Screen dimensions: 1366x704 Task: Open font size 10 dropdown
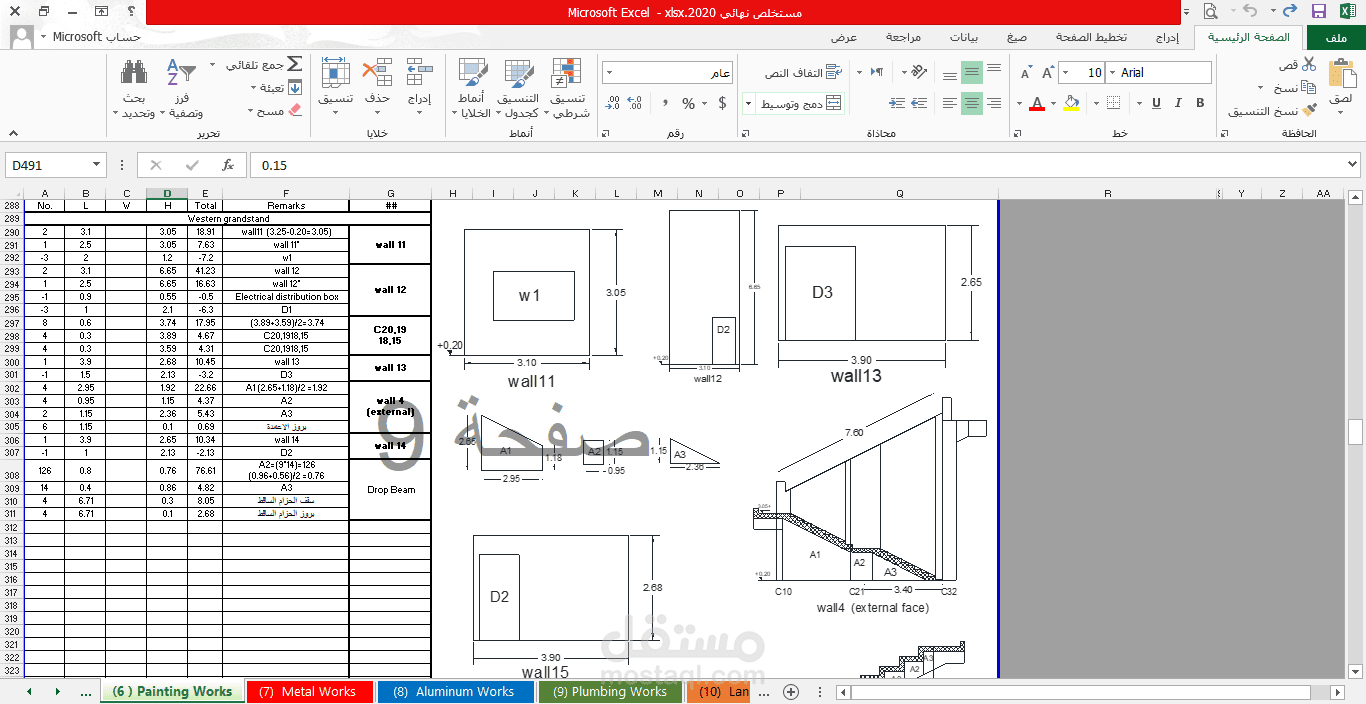1065,73
